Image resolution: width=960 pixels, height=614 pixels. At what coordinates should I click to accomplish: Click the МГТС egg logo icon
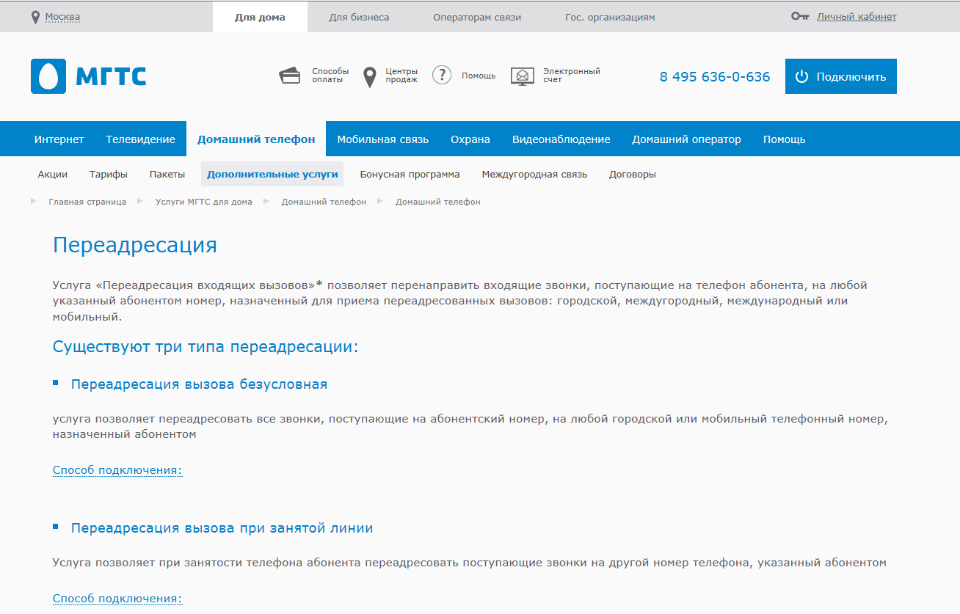pyautogui.click(x=48, y=77)
